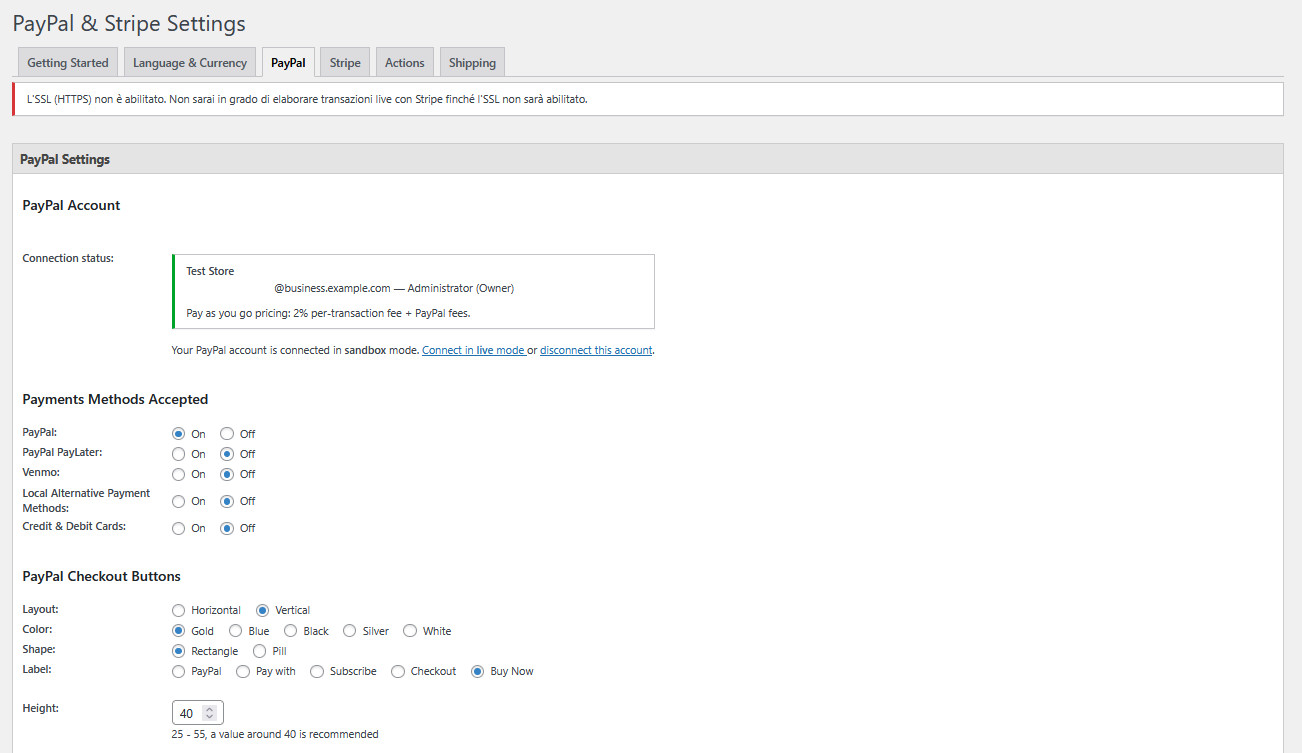
Task: Enable Local Alternative Payment Methods
Action: pyautogui.click(x=178, y=501)
